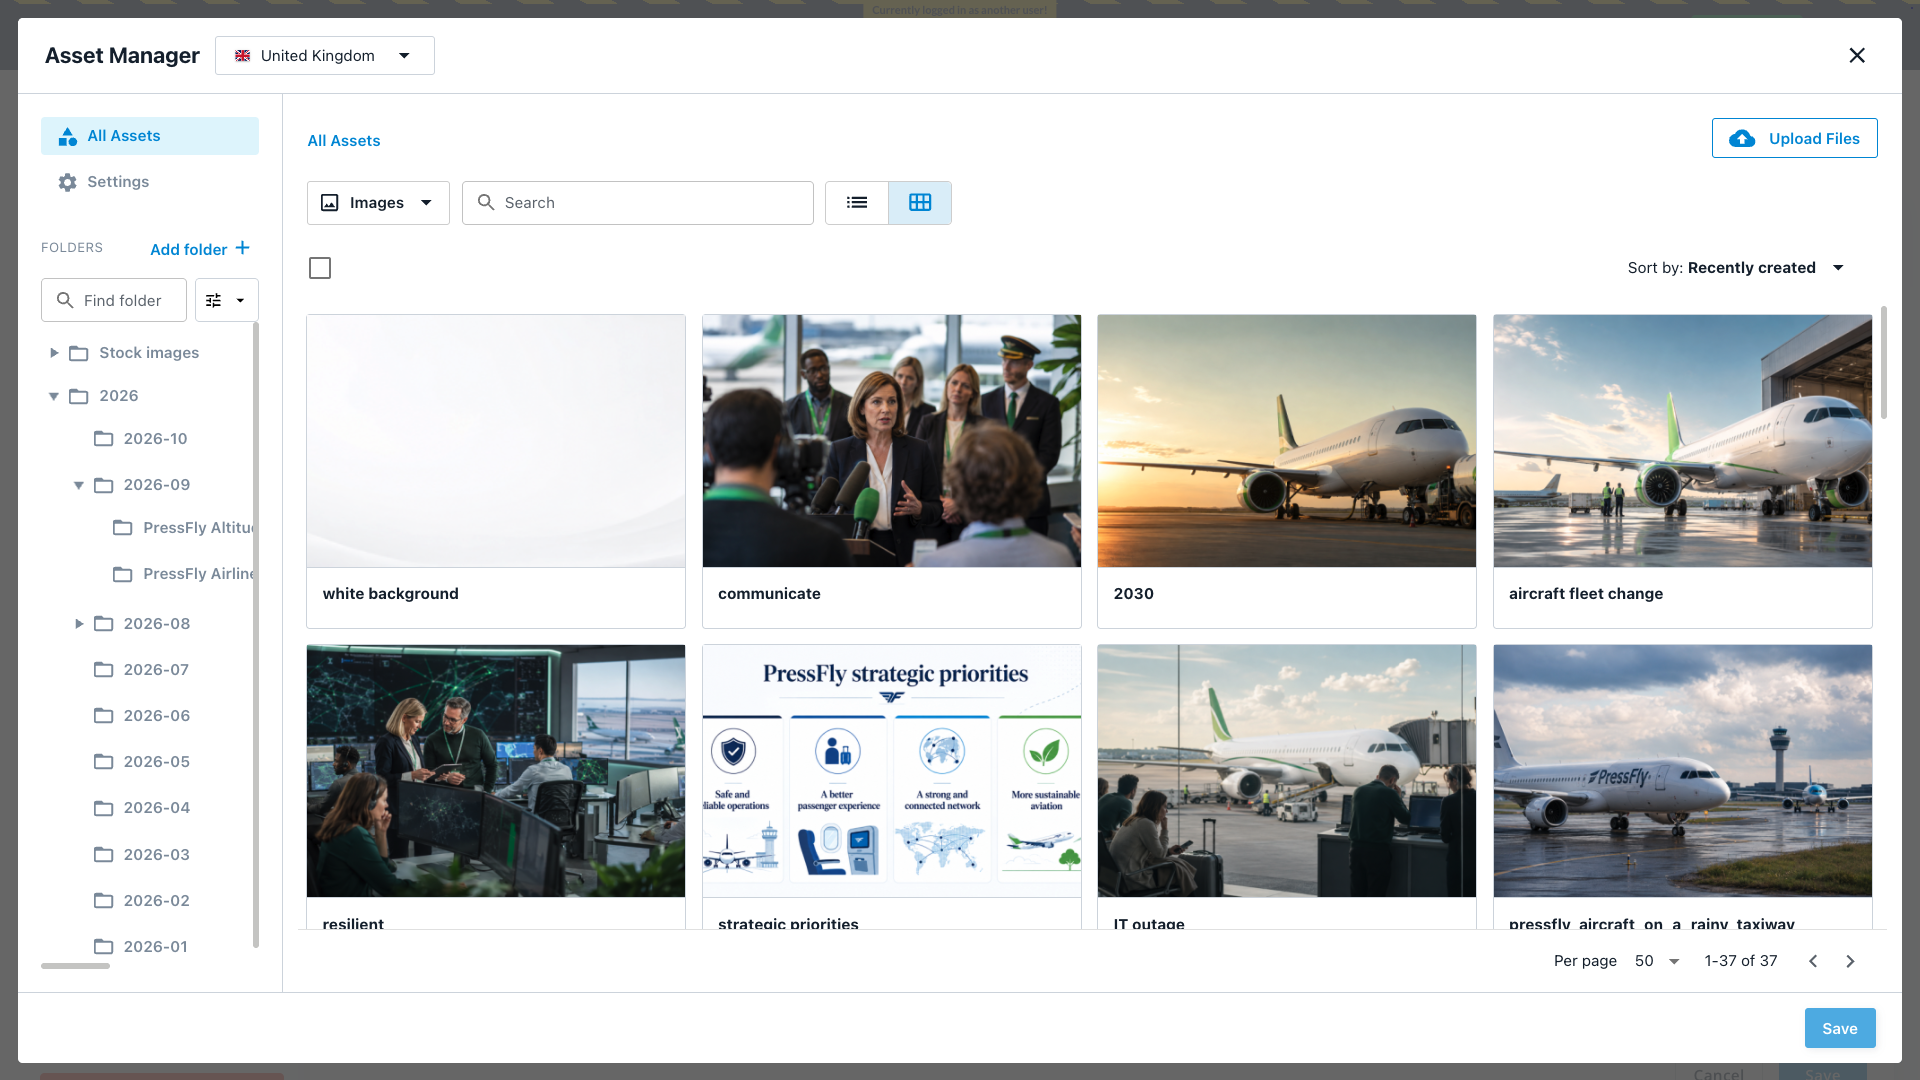Click the 2026-03 folder icon

pos(103,855)
